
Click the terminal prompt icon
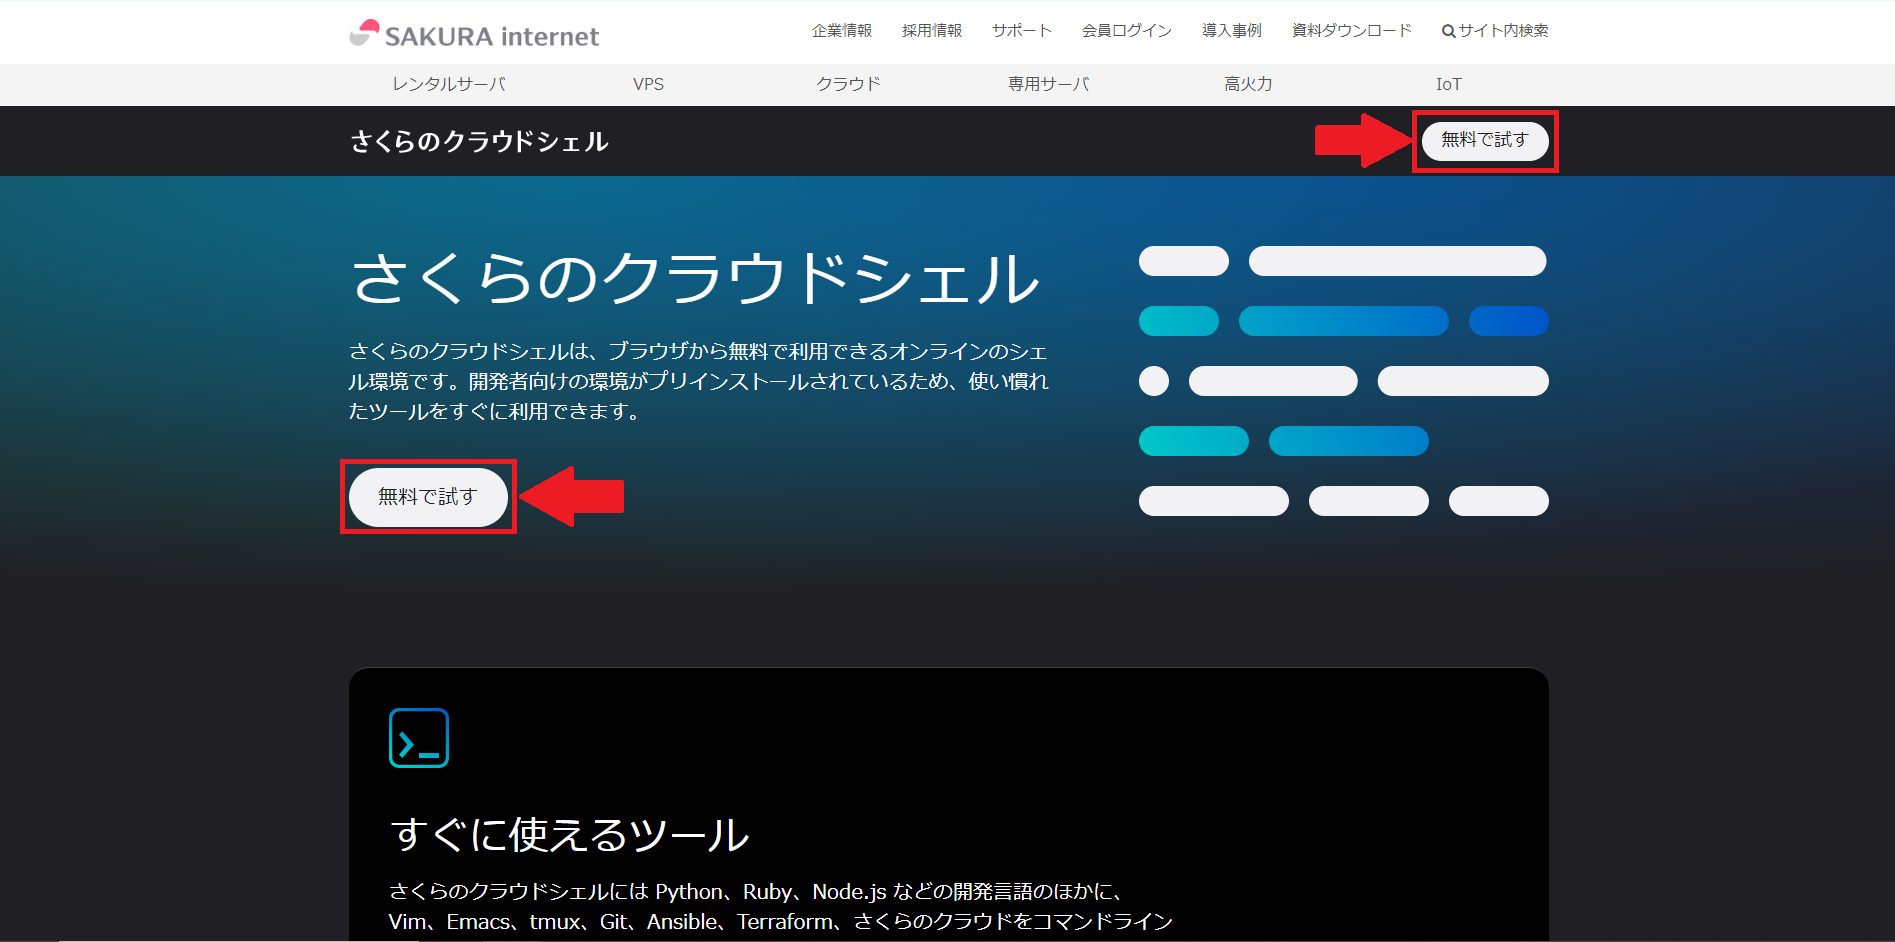point(419,738)
